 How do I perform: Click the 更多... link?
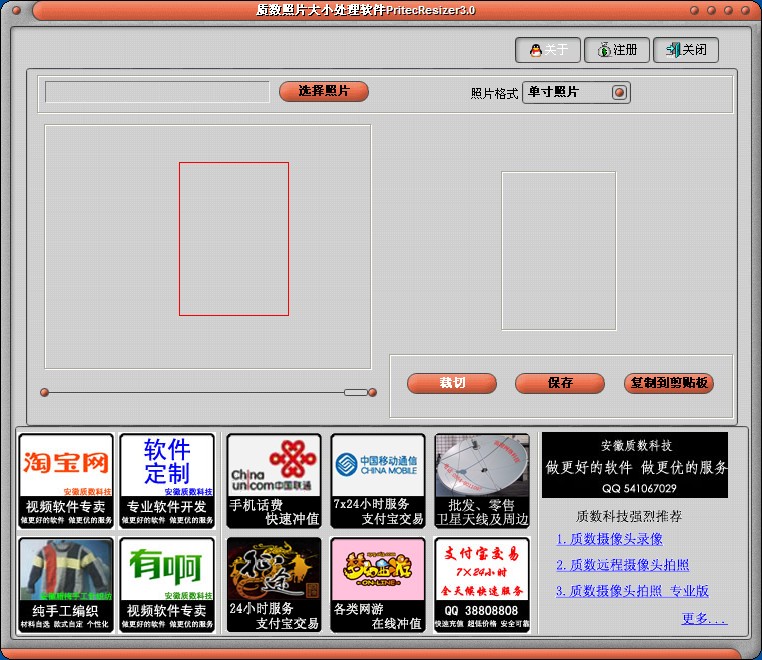pos(704,618)
